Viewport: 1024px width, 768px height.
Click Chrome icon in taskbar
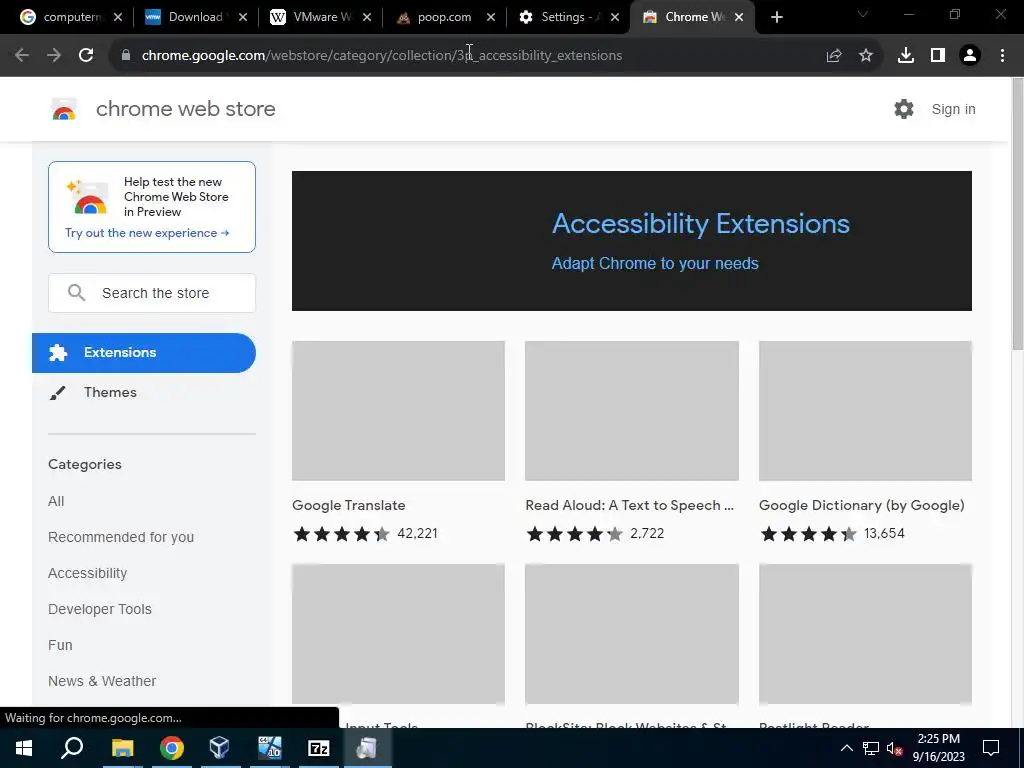point(172,748)
